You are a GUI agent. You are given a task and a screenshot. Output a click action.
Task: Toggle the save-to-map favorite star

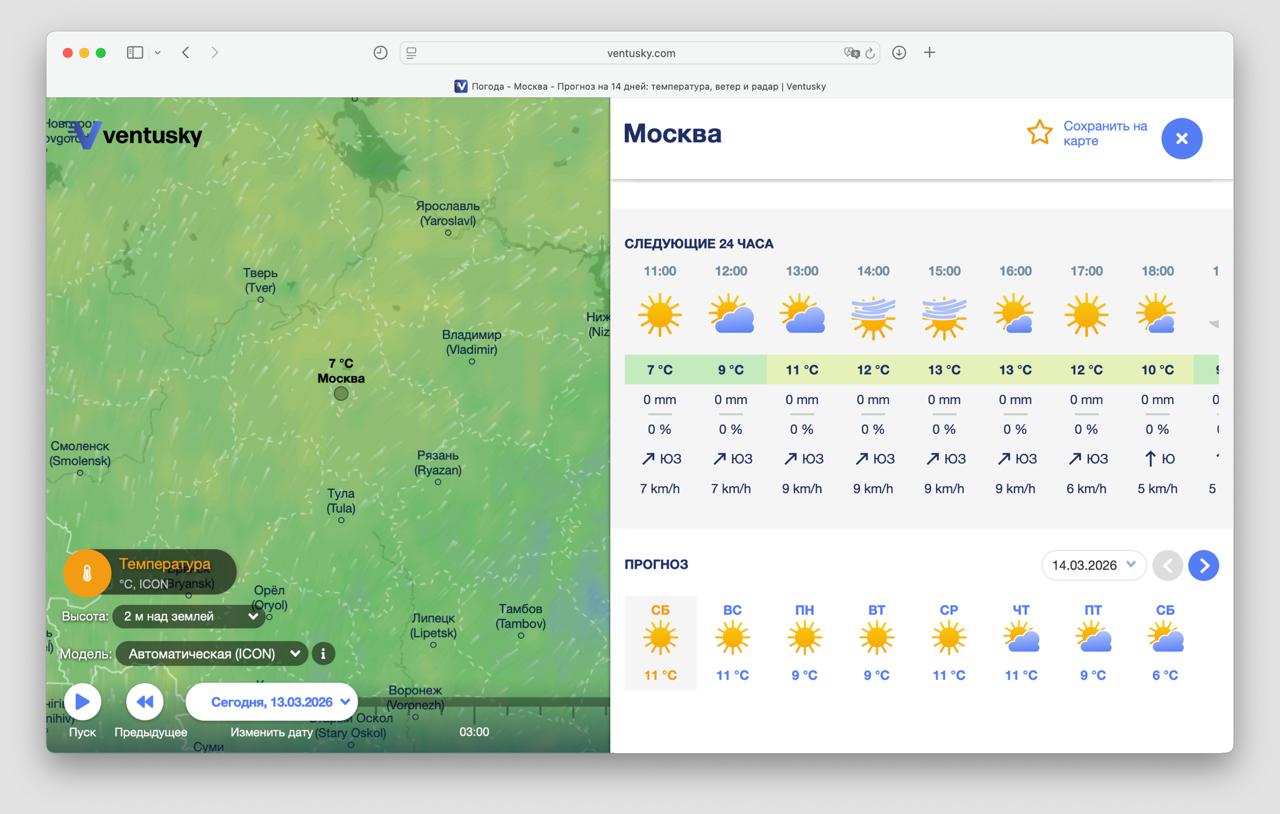tap(1040, 131)
